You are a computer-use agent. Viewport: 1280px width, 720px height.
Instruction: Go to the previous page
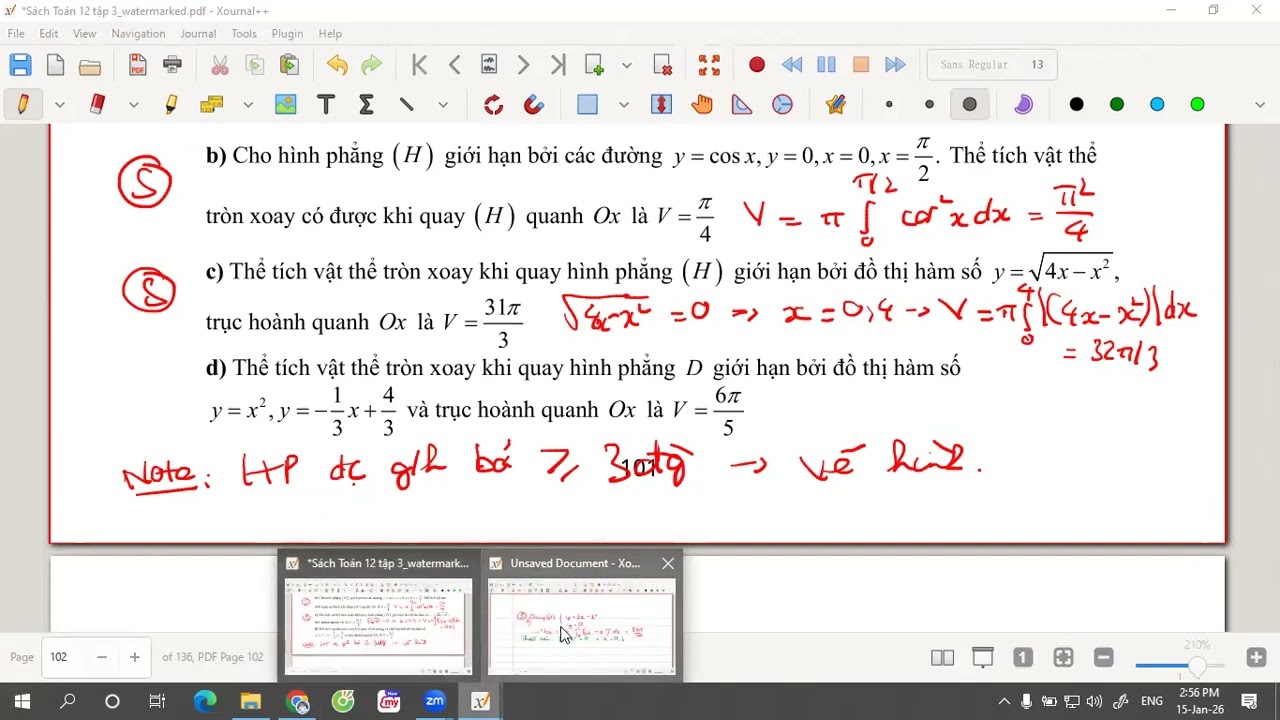pyautogui.click(x=454, y=65)
